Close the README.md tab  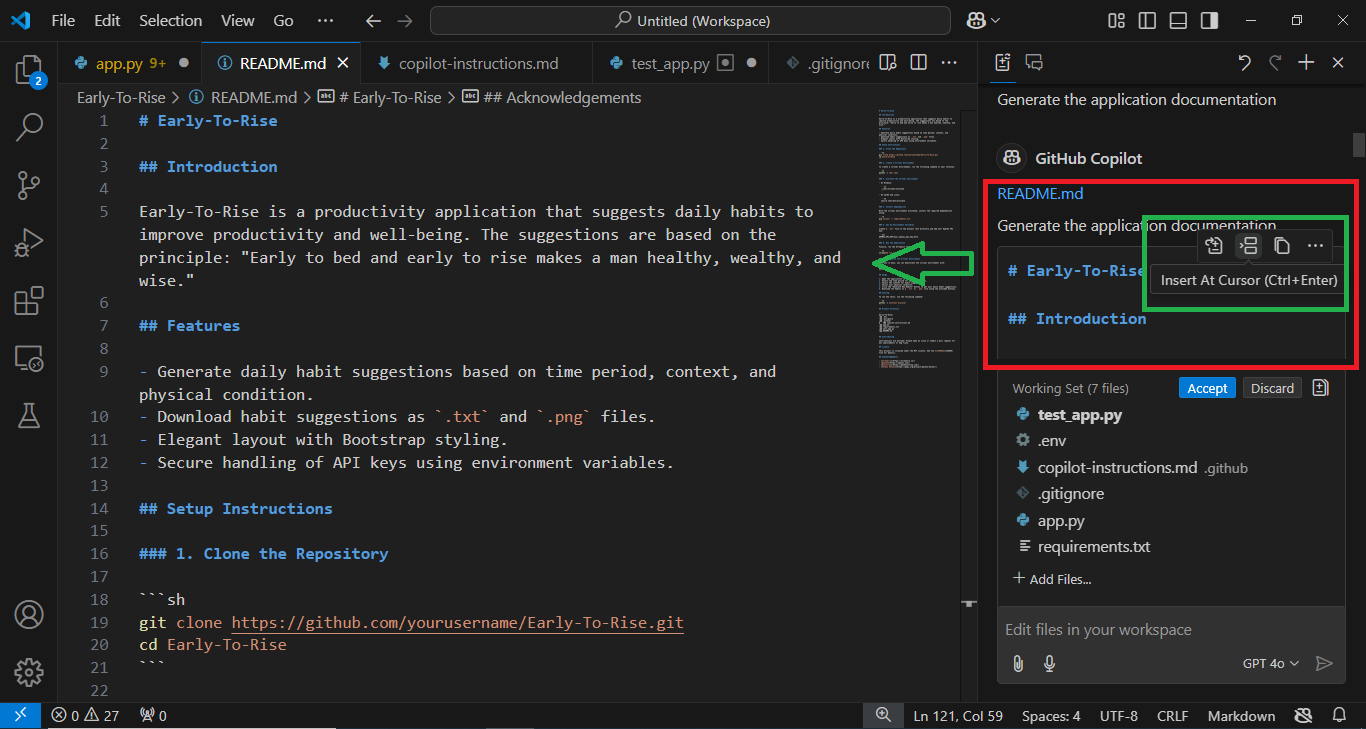pos(342,63)
